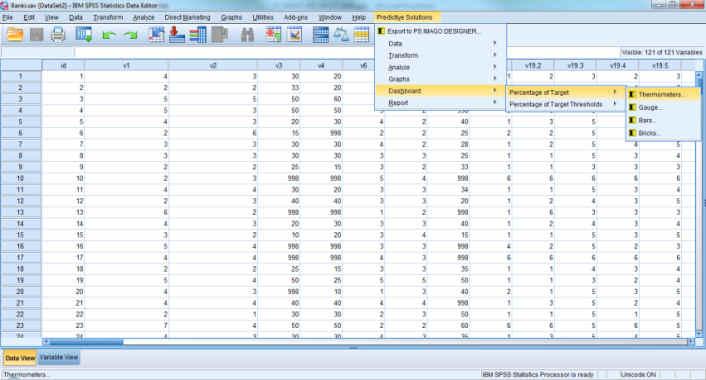Choose Thermometers from the submenu
This screenshot has height=380, width=706.
(x=663, y=95)
